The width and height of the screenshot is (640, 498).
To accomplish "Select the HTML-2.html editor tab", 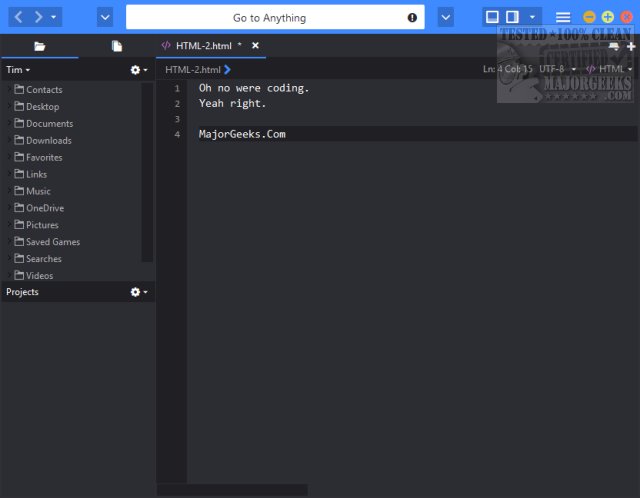I will (x=203, y=46).
